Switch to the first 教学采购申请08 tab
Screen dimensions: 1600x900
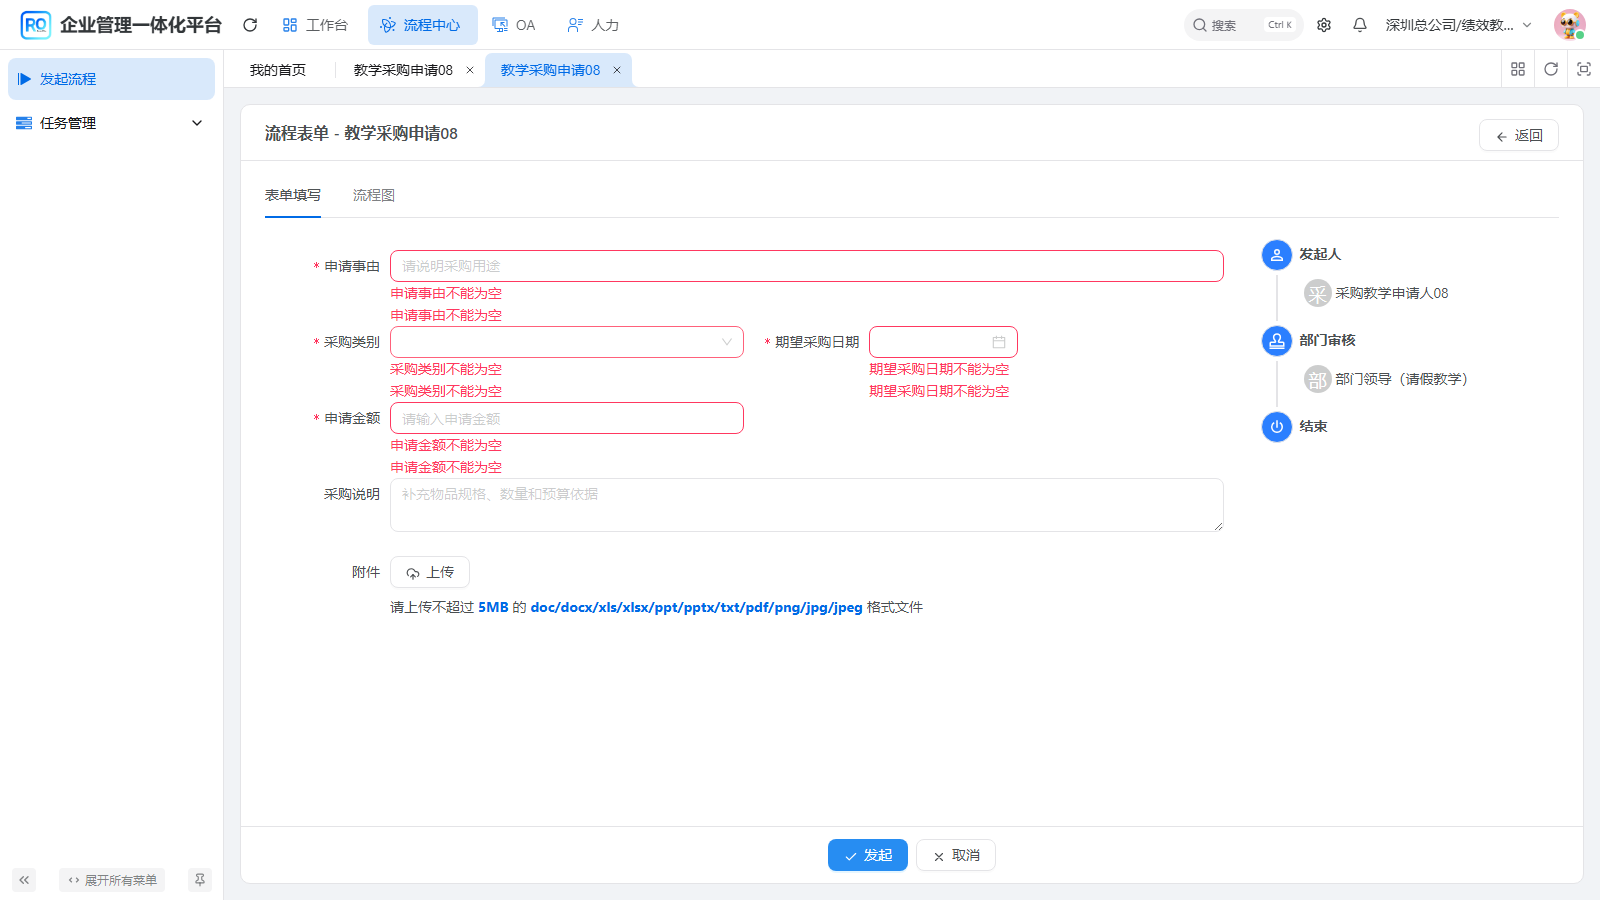pos(403,70)
